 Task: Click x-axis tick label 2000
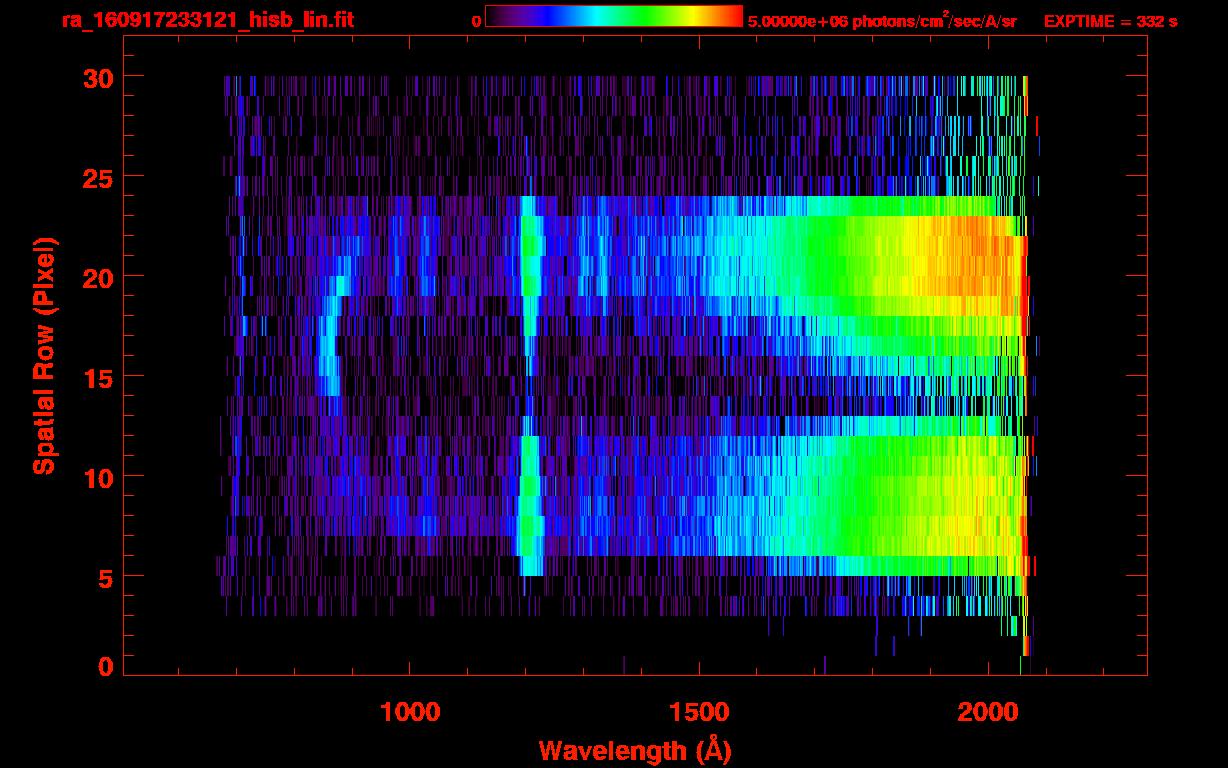(x=987, y=712)
